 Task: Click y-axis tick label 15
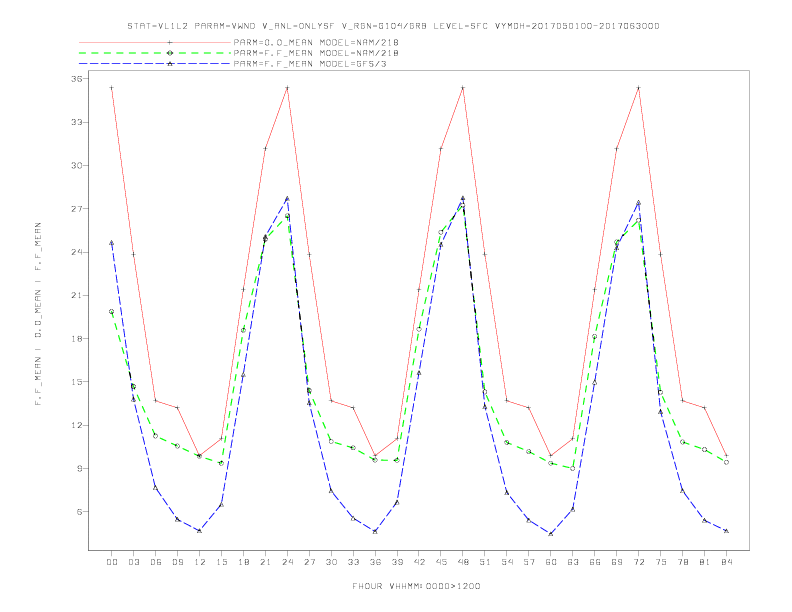point(77,382)
